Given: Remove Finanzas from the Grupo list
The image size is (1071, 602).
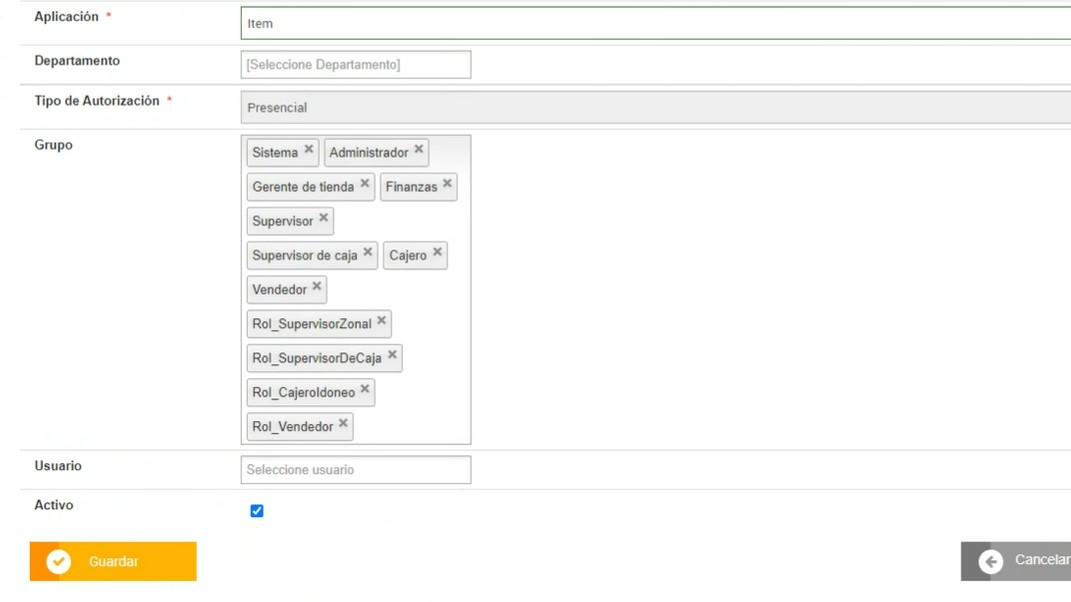Looking at the screenshot, I should (447, 184).
